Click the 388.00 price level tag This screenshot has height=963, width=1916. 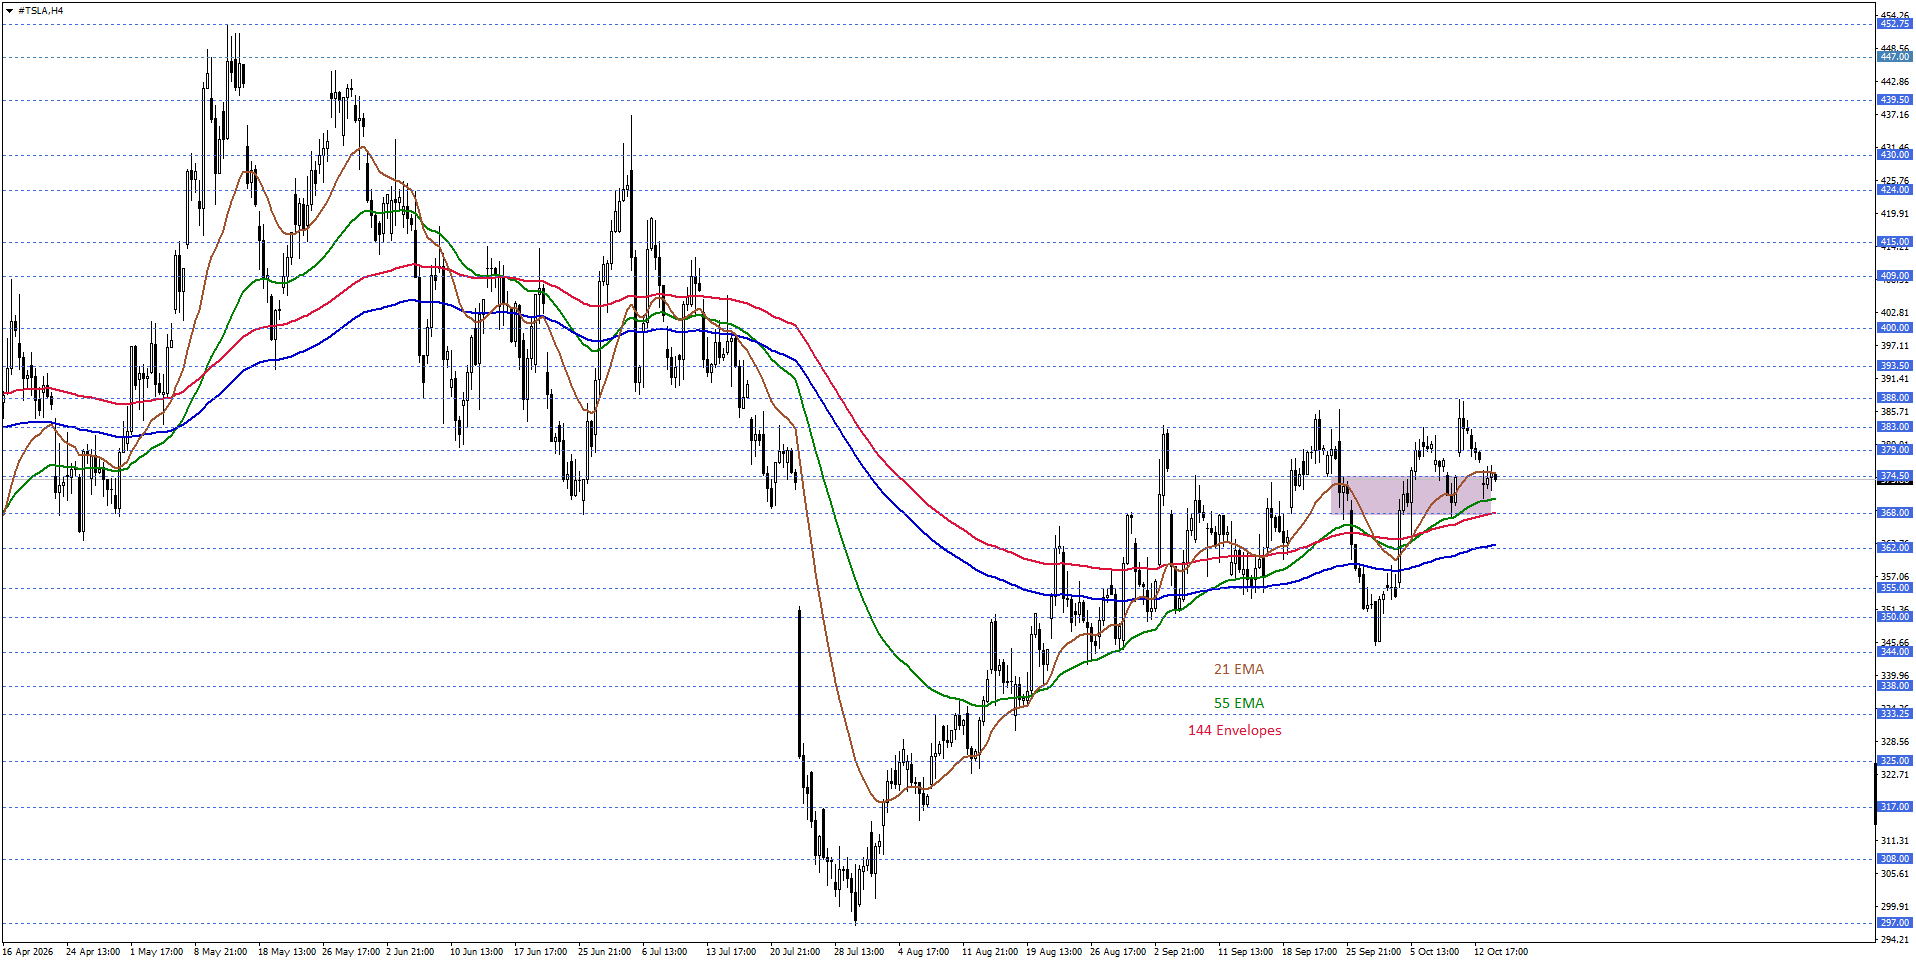click(x=1894, y=398)
